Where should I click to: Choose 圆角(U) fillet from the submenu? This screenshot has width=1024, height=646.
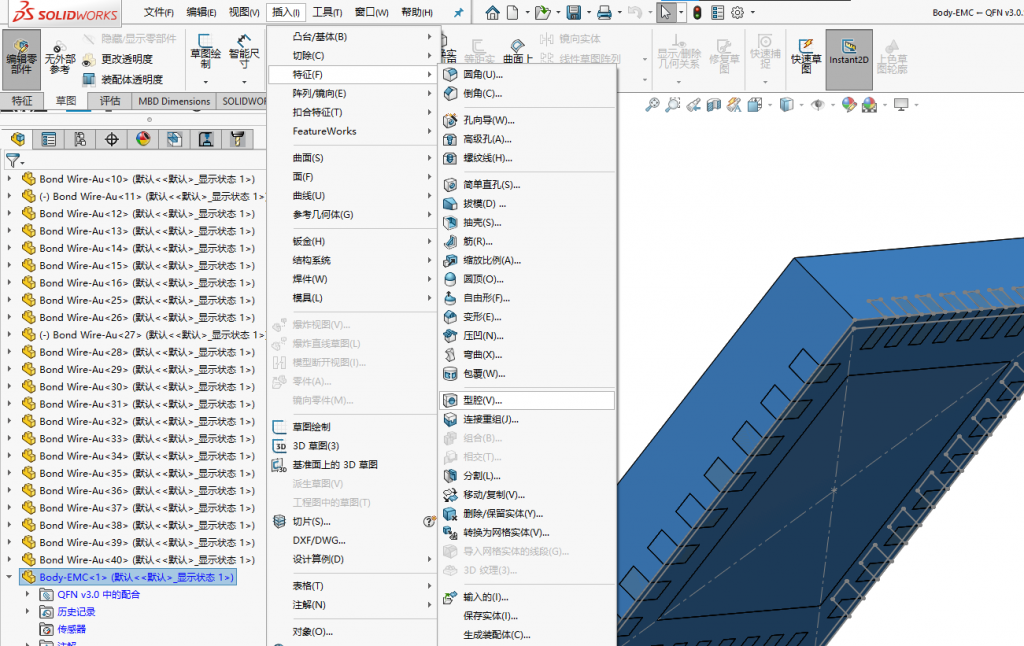pyautogui.click(x=528, y=74)
